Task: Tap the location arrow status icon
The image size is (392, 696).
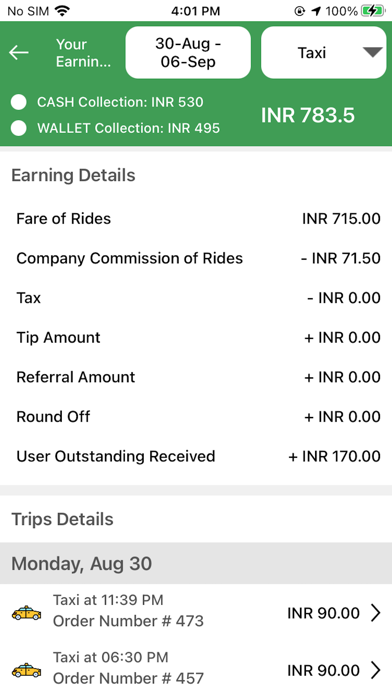Action: coord(316,11)
